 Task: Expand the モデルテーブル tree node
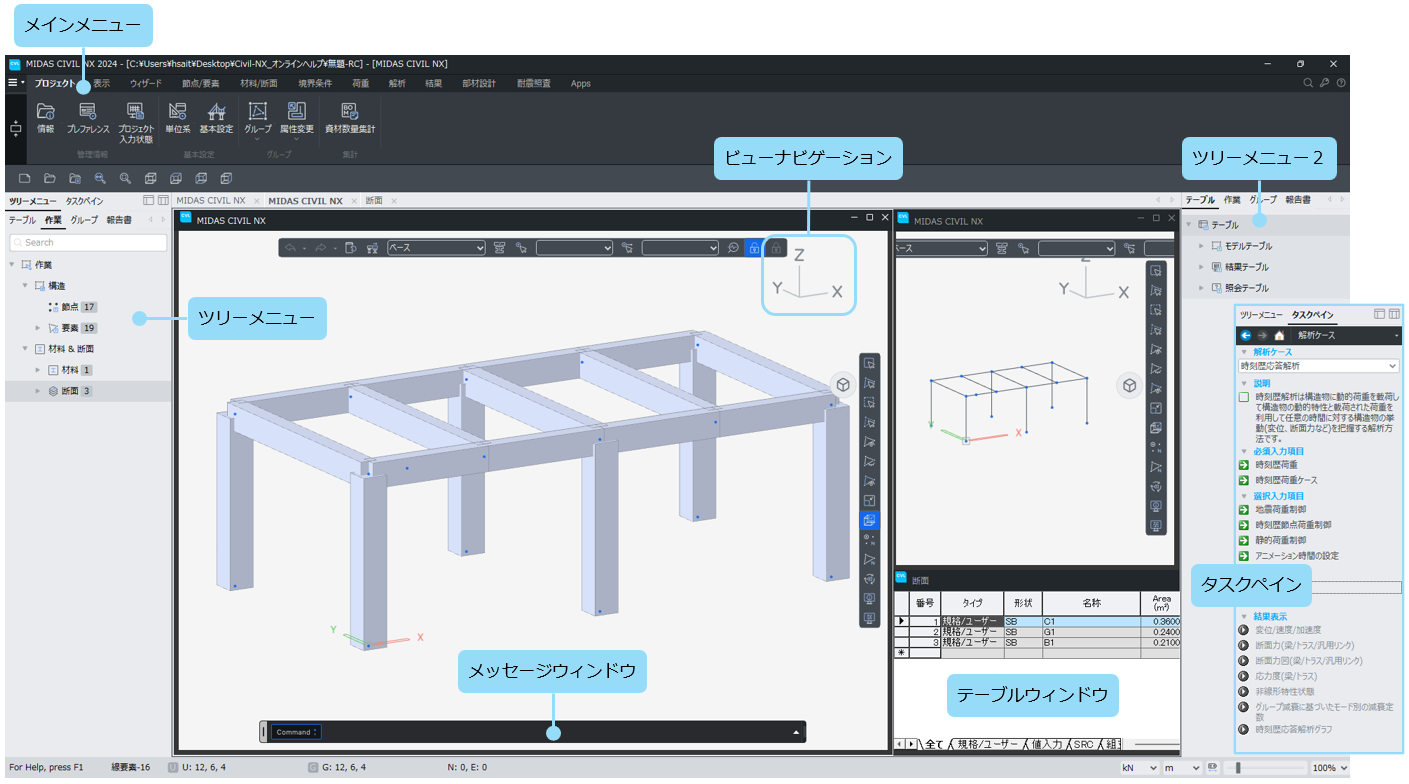click(1202, 246)
